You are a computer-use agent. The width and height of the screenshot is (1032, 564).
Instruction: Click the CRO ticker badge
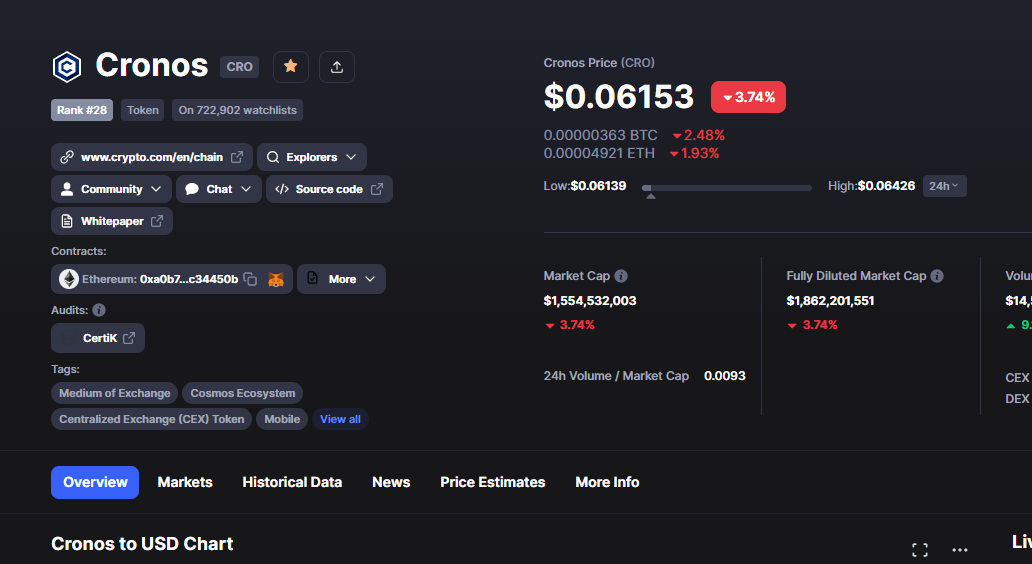click(x=240, y=66)
